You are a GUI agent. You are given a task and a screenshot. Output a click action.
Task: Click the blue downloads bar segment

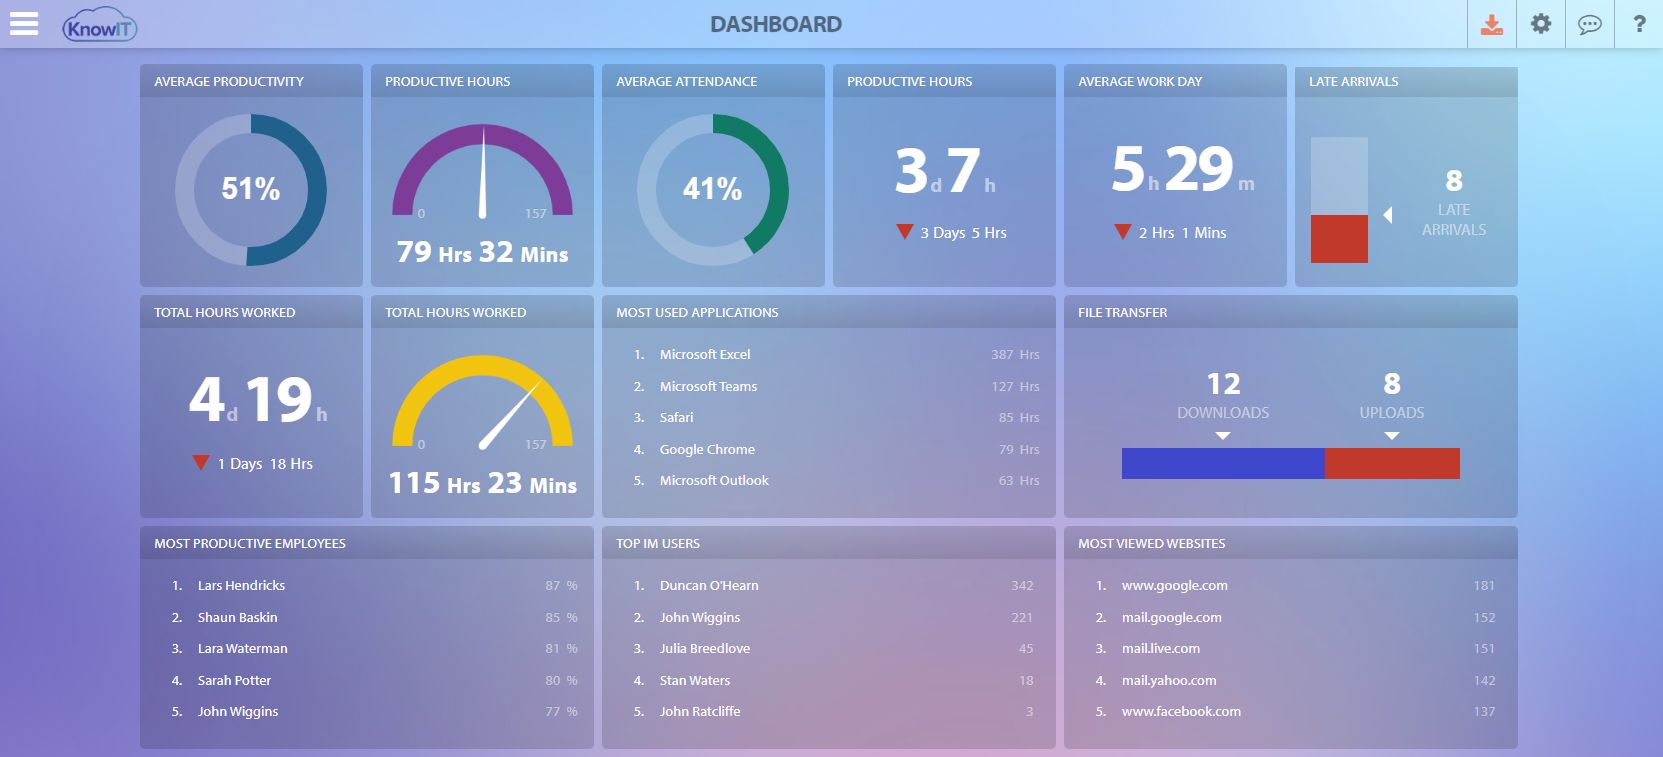[x=1223, y=463]
